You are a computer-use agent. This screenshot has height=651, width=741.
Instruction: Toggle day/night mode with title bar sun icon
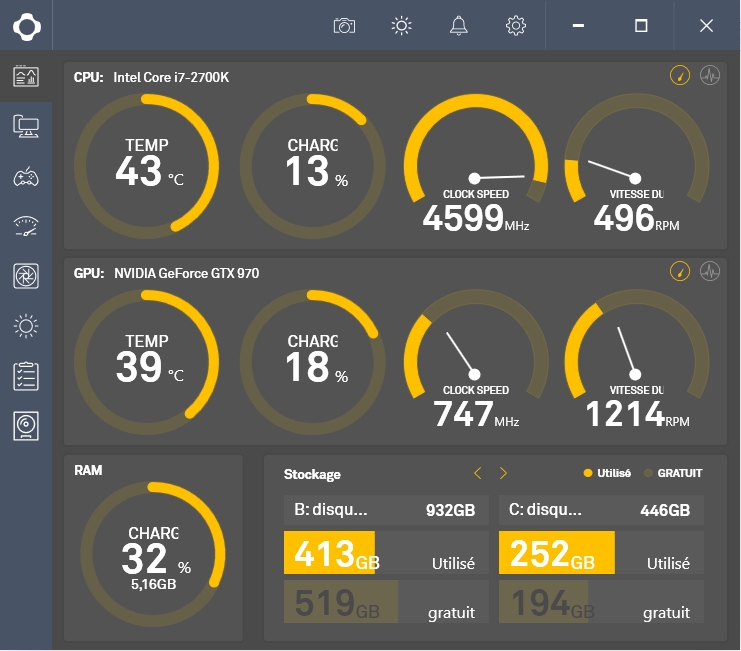click(x=402, y=26)
